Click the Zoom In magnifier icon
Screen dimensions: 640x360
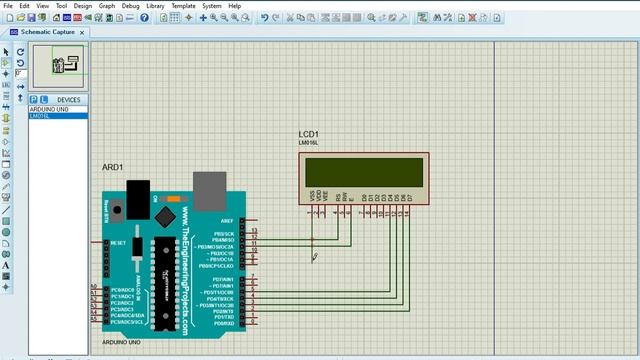pyautogui.click(x=213, y=18)
